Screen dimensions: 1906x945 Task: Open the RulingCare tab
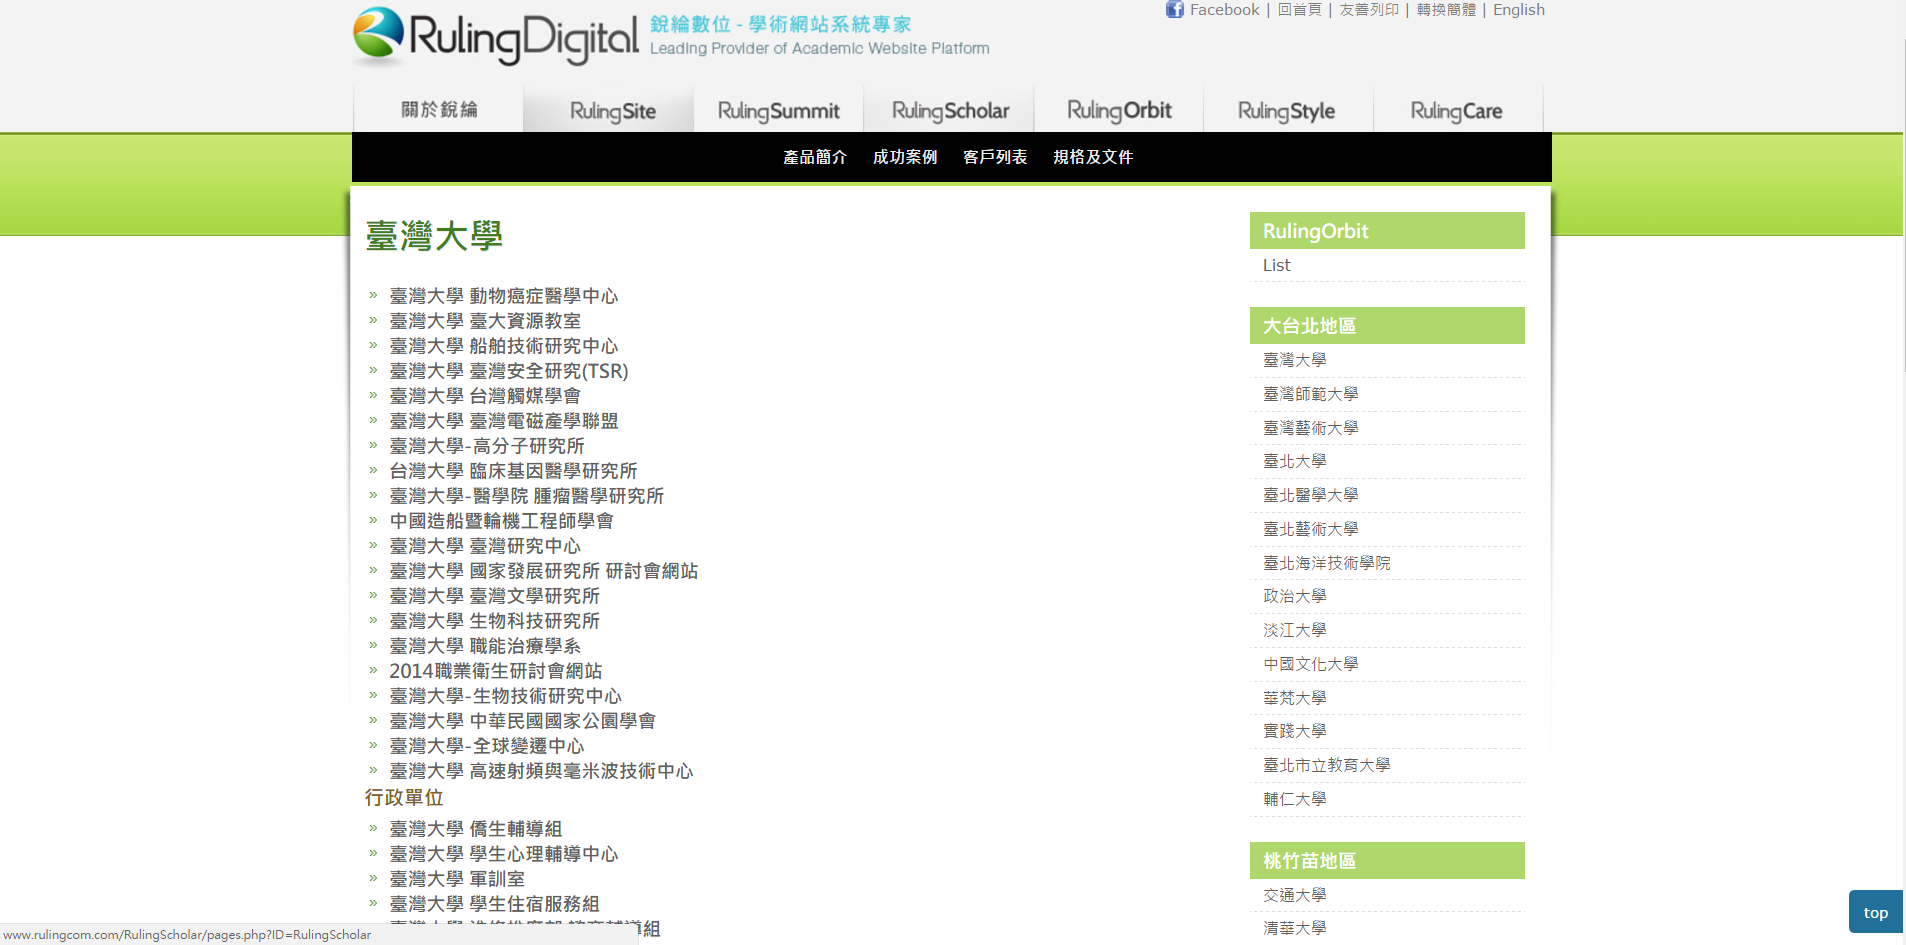[x=1457, y=110]
